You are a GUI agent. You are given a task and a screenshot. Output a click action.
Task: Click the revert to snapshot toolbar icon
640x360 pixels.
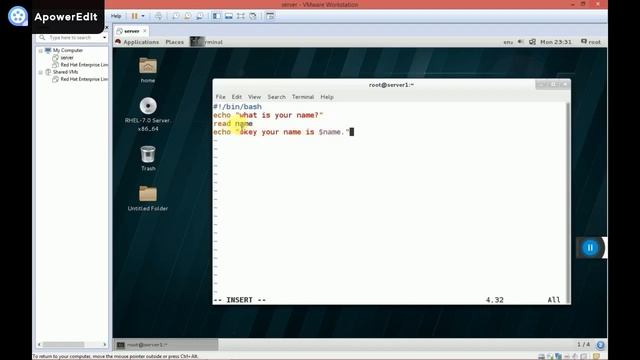pyautogui.click(x=188, y=16)
